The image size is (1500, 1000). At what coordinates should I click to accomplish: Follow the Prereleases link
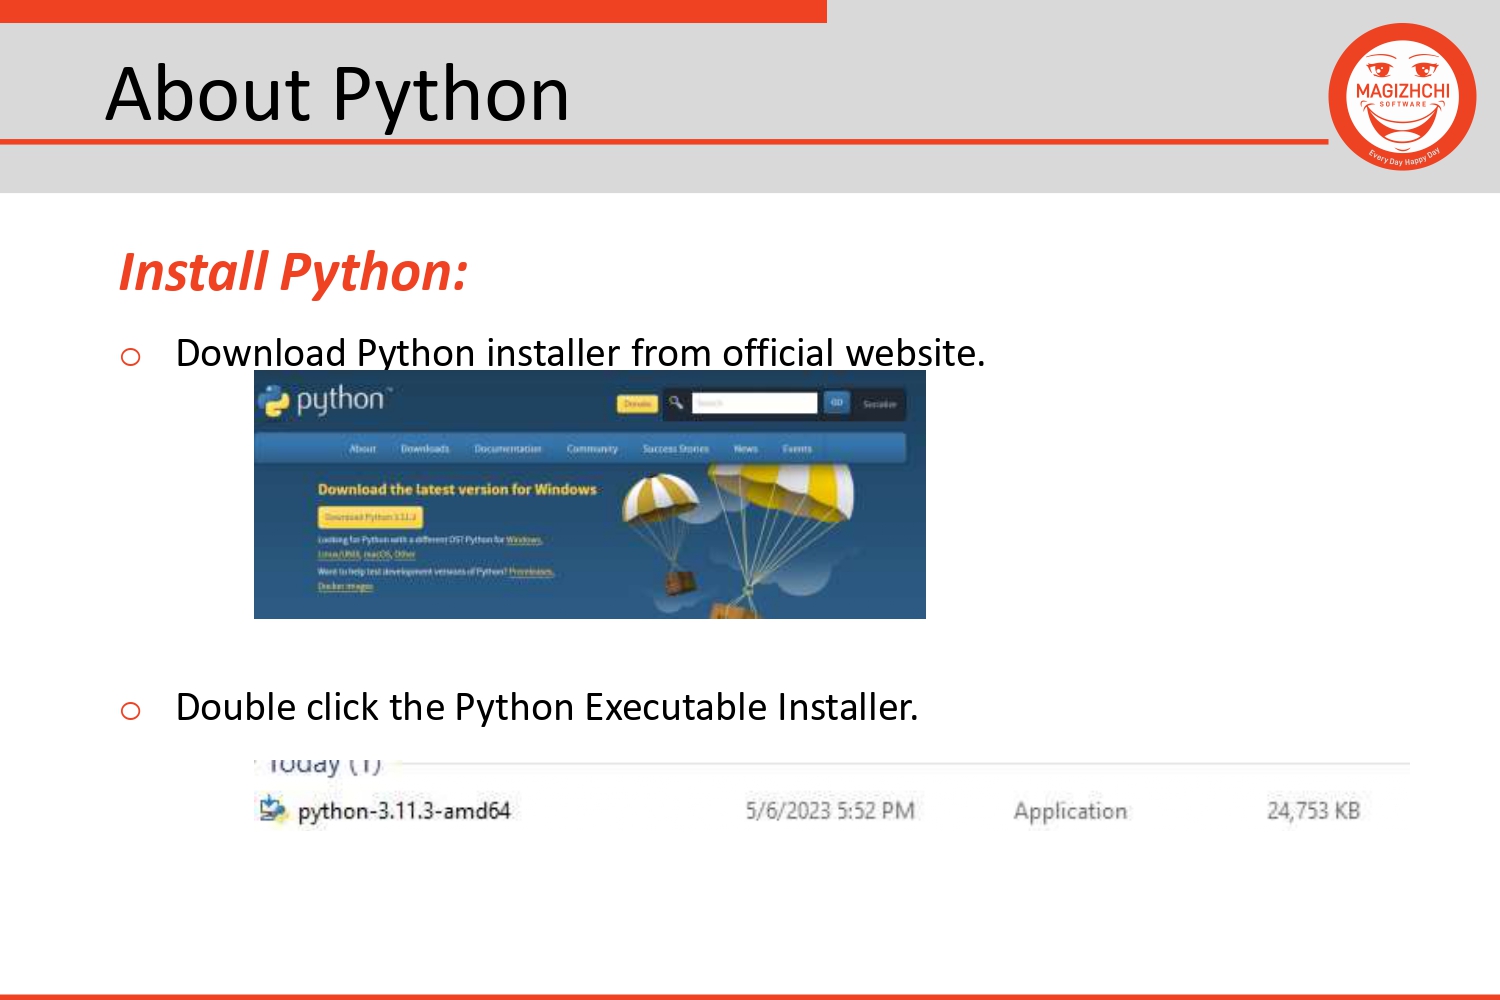(531, 572)
